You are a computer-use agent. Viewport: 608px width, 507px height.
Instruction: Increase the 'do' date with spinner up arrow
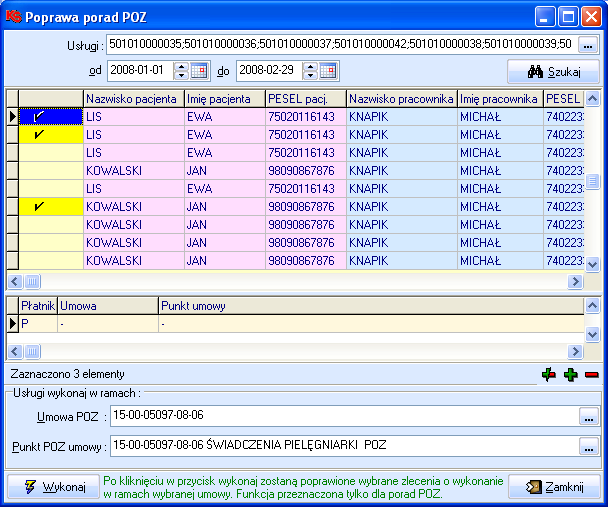point(310,67)
